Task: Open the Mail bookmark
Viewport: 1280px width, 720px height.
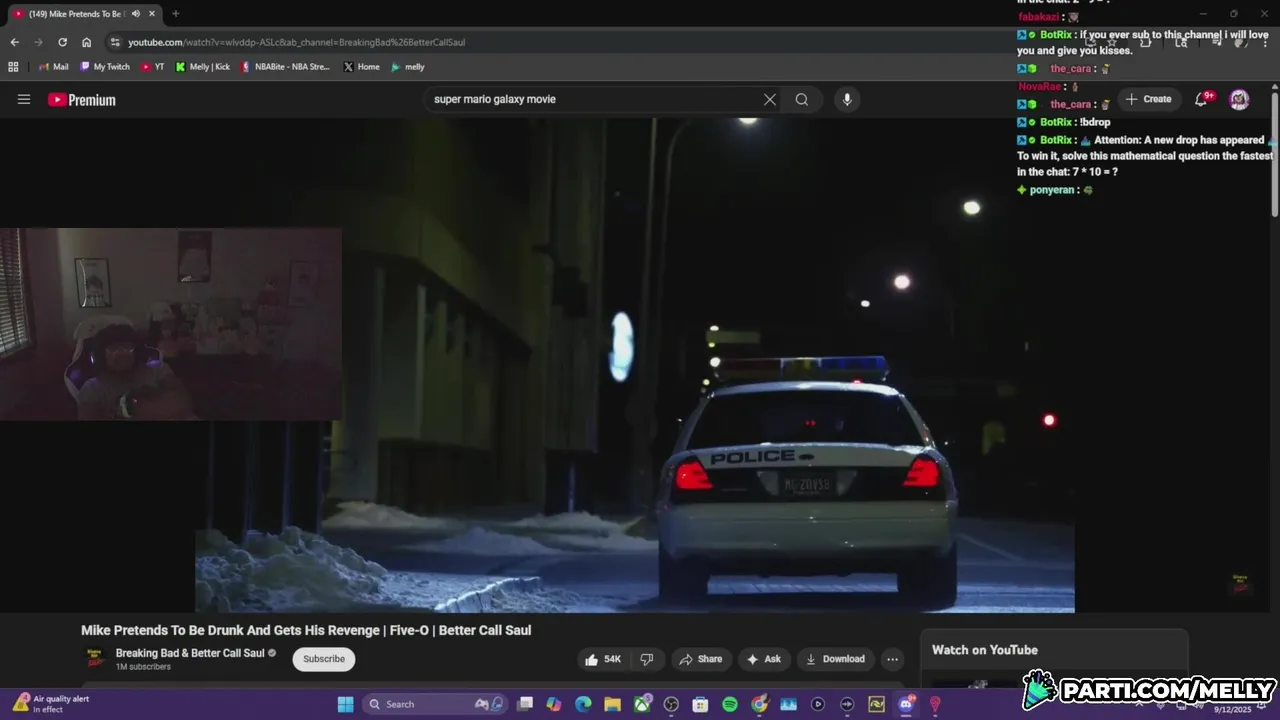Action: click(x=54, y=67)
